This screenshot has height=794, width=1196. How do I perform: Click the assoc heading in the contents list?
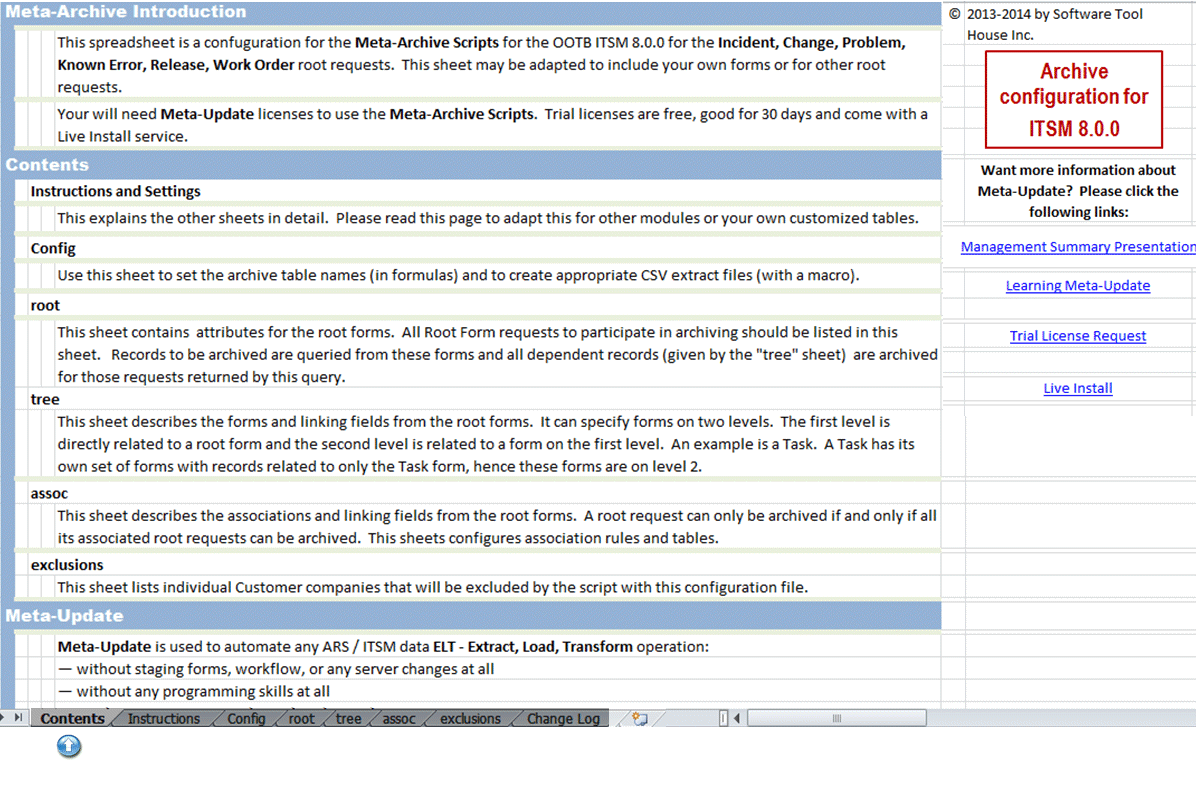[x=49, y=493]
